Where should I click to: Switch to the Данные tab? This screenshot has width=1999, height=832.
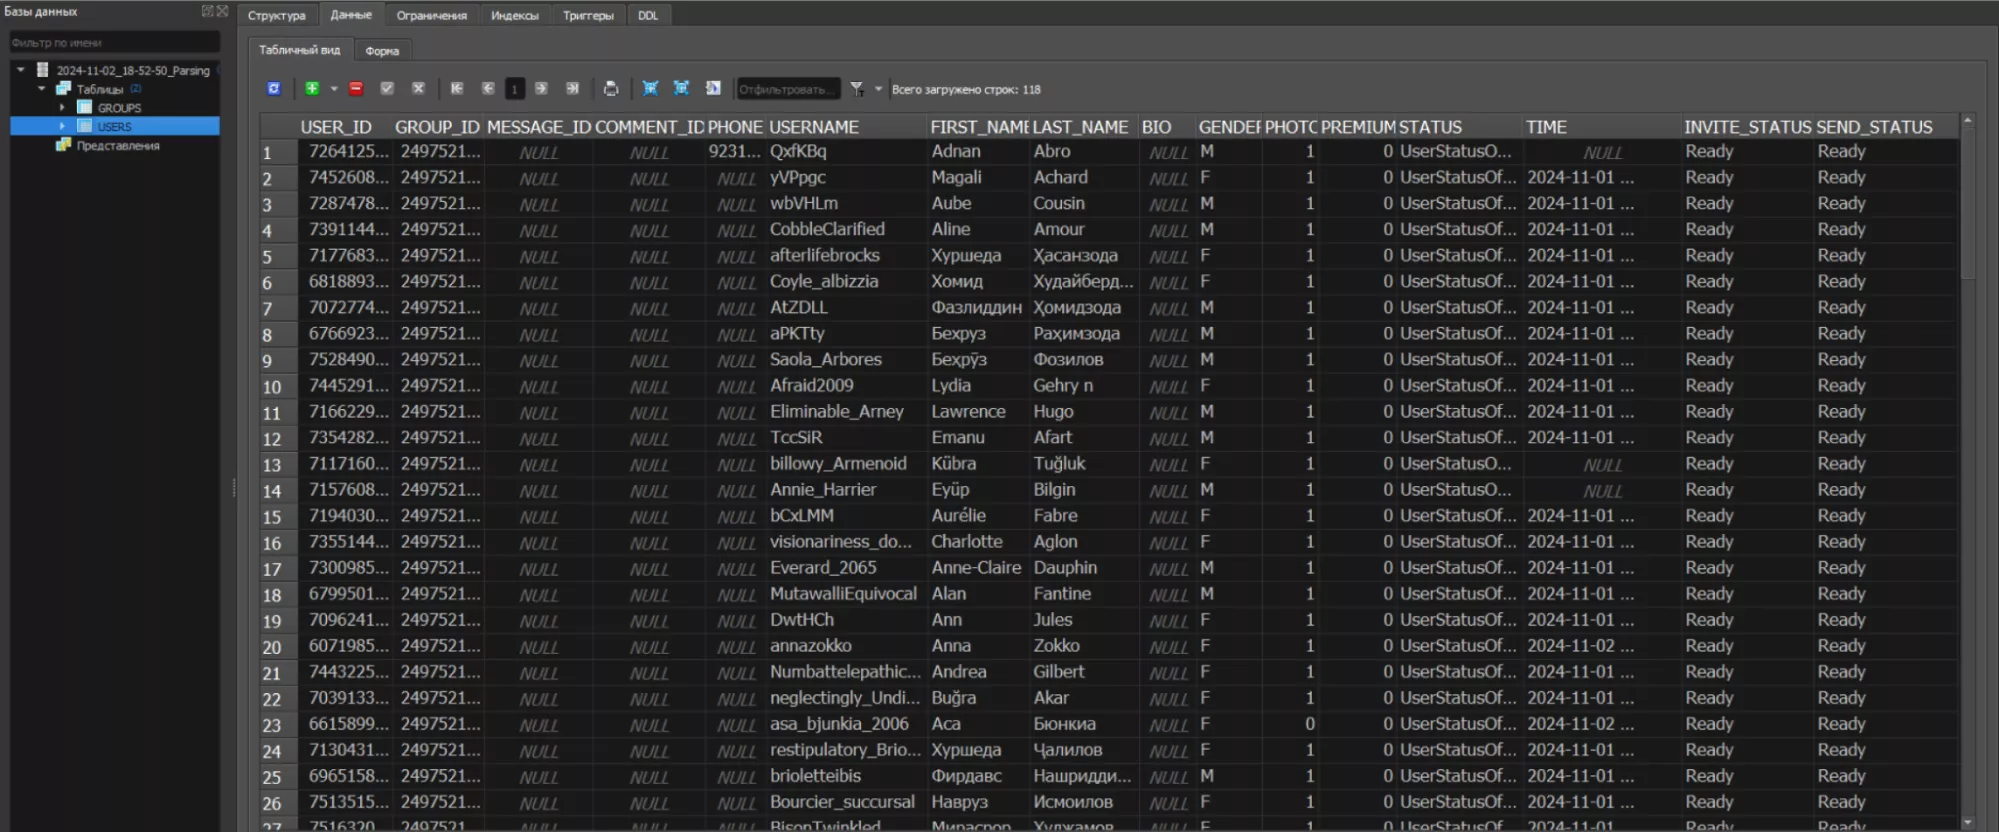click(x=351, y=15)
